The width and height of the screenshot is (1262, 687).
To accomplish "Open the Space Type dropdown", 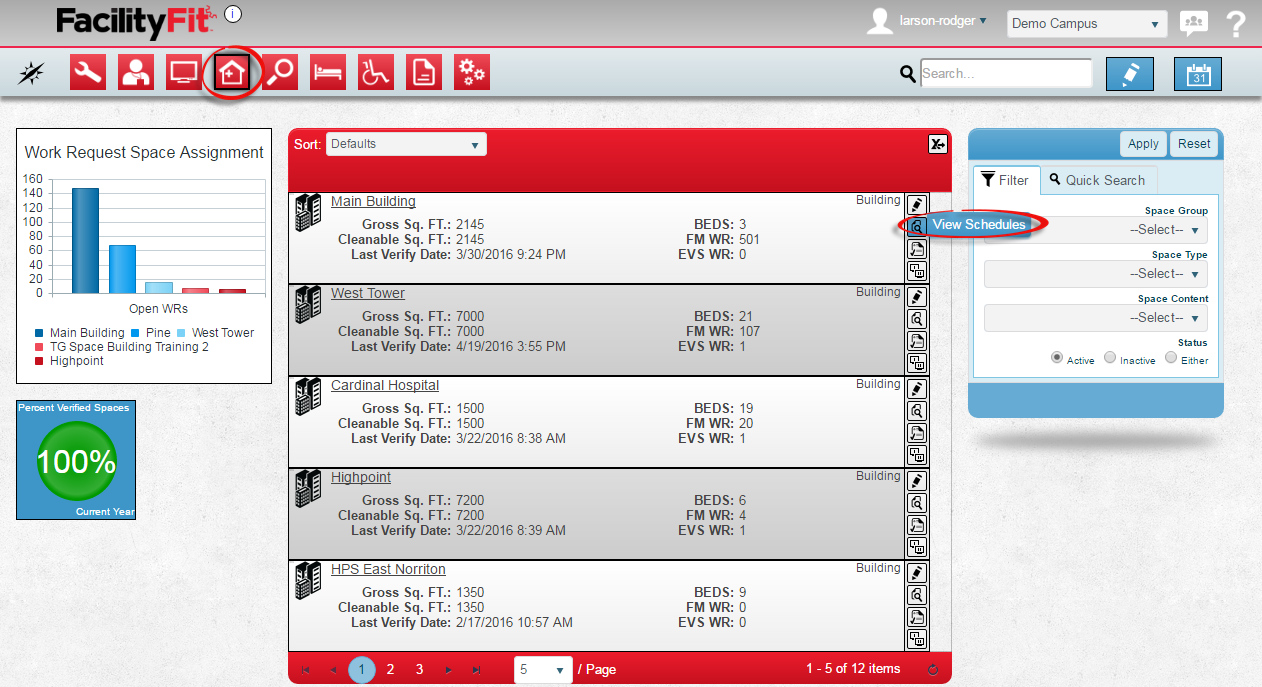I will pyautogui.click(x=1095, y=274).
